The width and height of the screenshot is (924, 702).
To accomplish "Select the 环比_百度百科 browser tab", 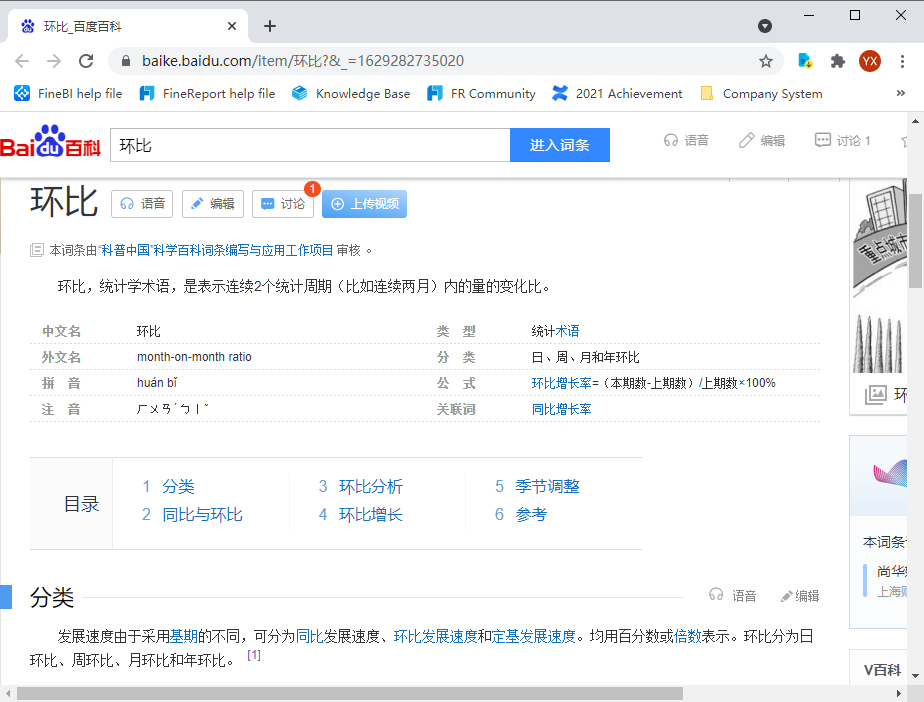I will click(x=125, y=26).
